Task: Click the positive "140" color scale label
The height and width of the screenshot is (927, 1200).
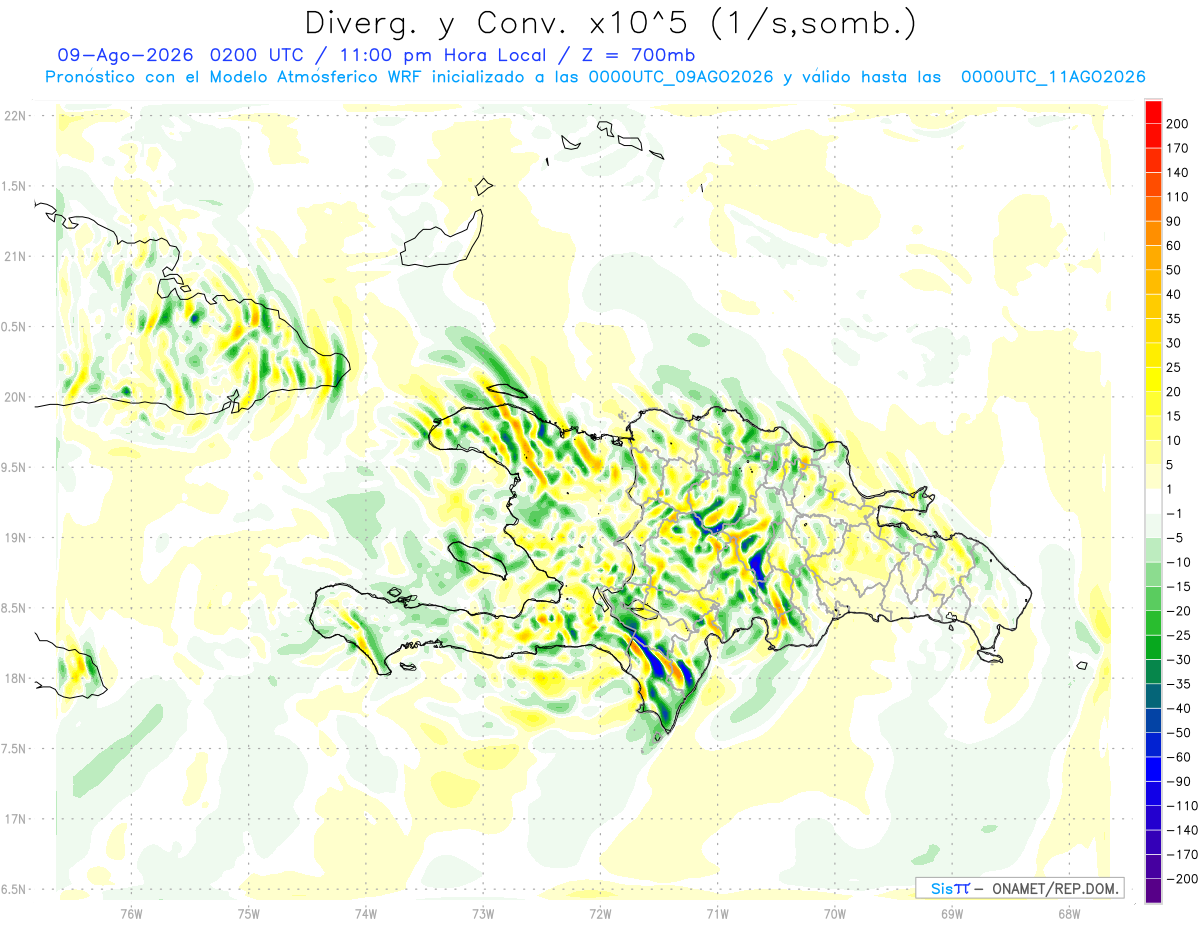Action: coord(1176,173)
